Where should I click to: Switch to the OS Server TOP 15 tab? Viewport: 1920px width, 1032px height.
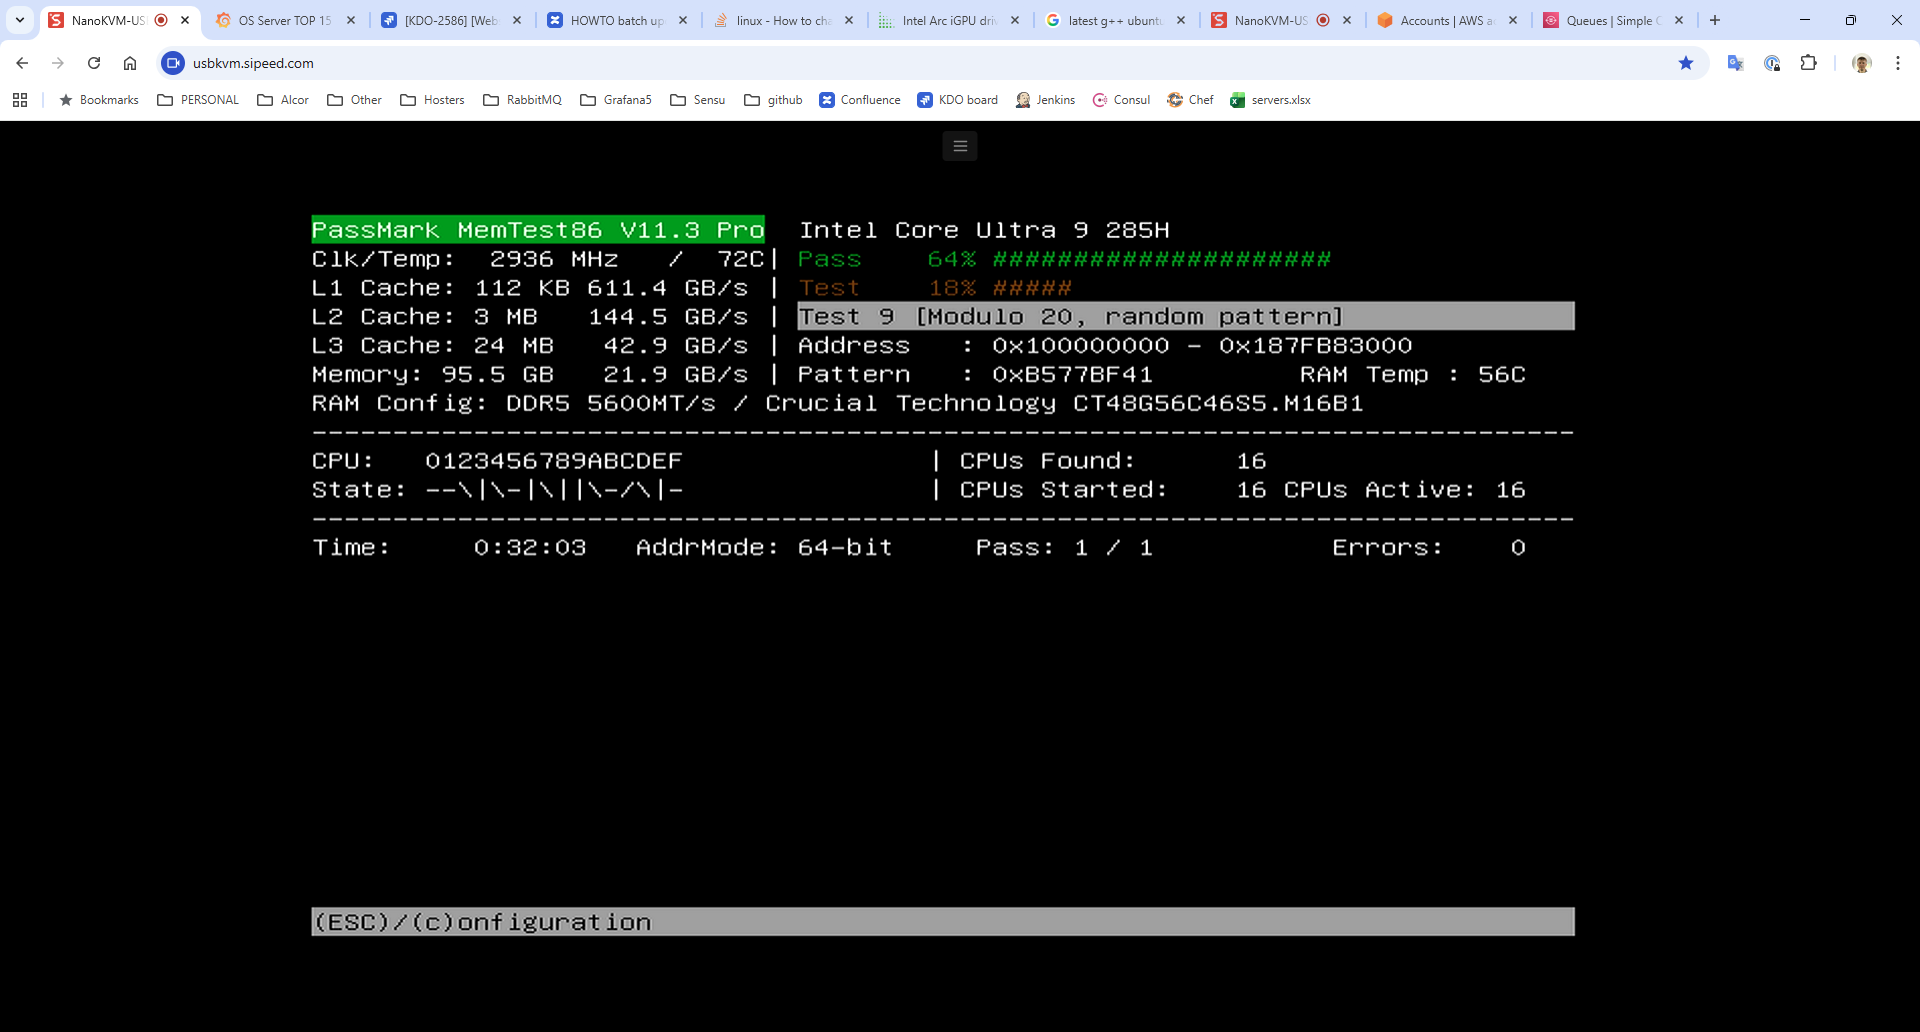[284, 20]
